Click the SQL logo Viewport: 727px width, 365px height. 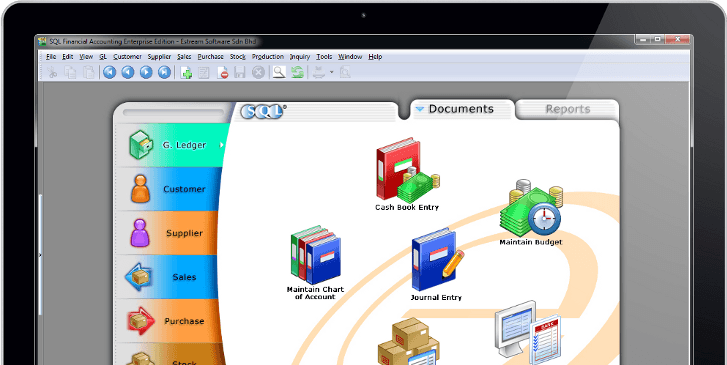[x=262, y=111]
